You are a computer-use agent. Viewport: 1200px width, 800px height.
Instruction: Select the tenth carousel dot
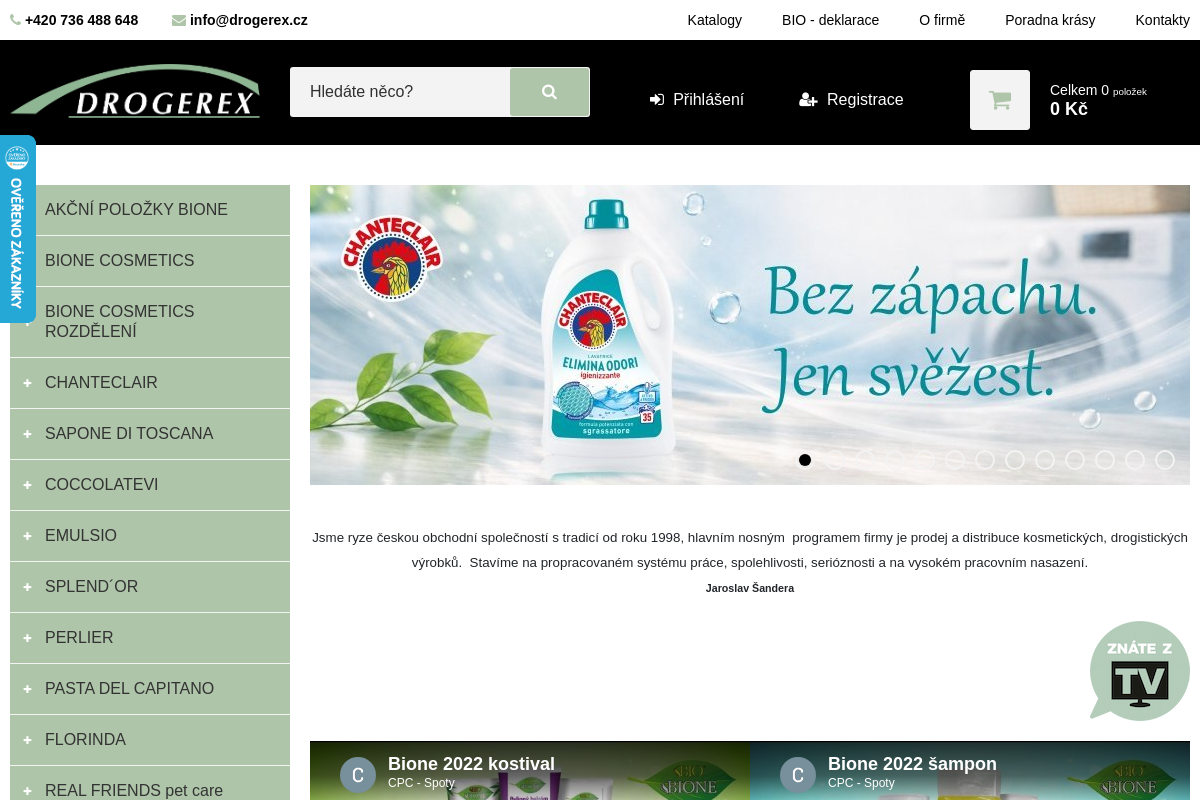point(1075,460)
